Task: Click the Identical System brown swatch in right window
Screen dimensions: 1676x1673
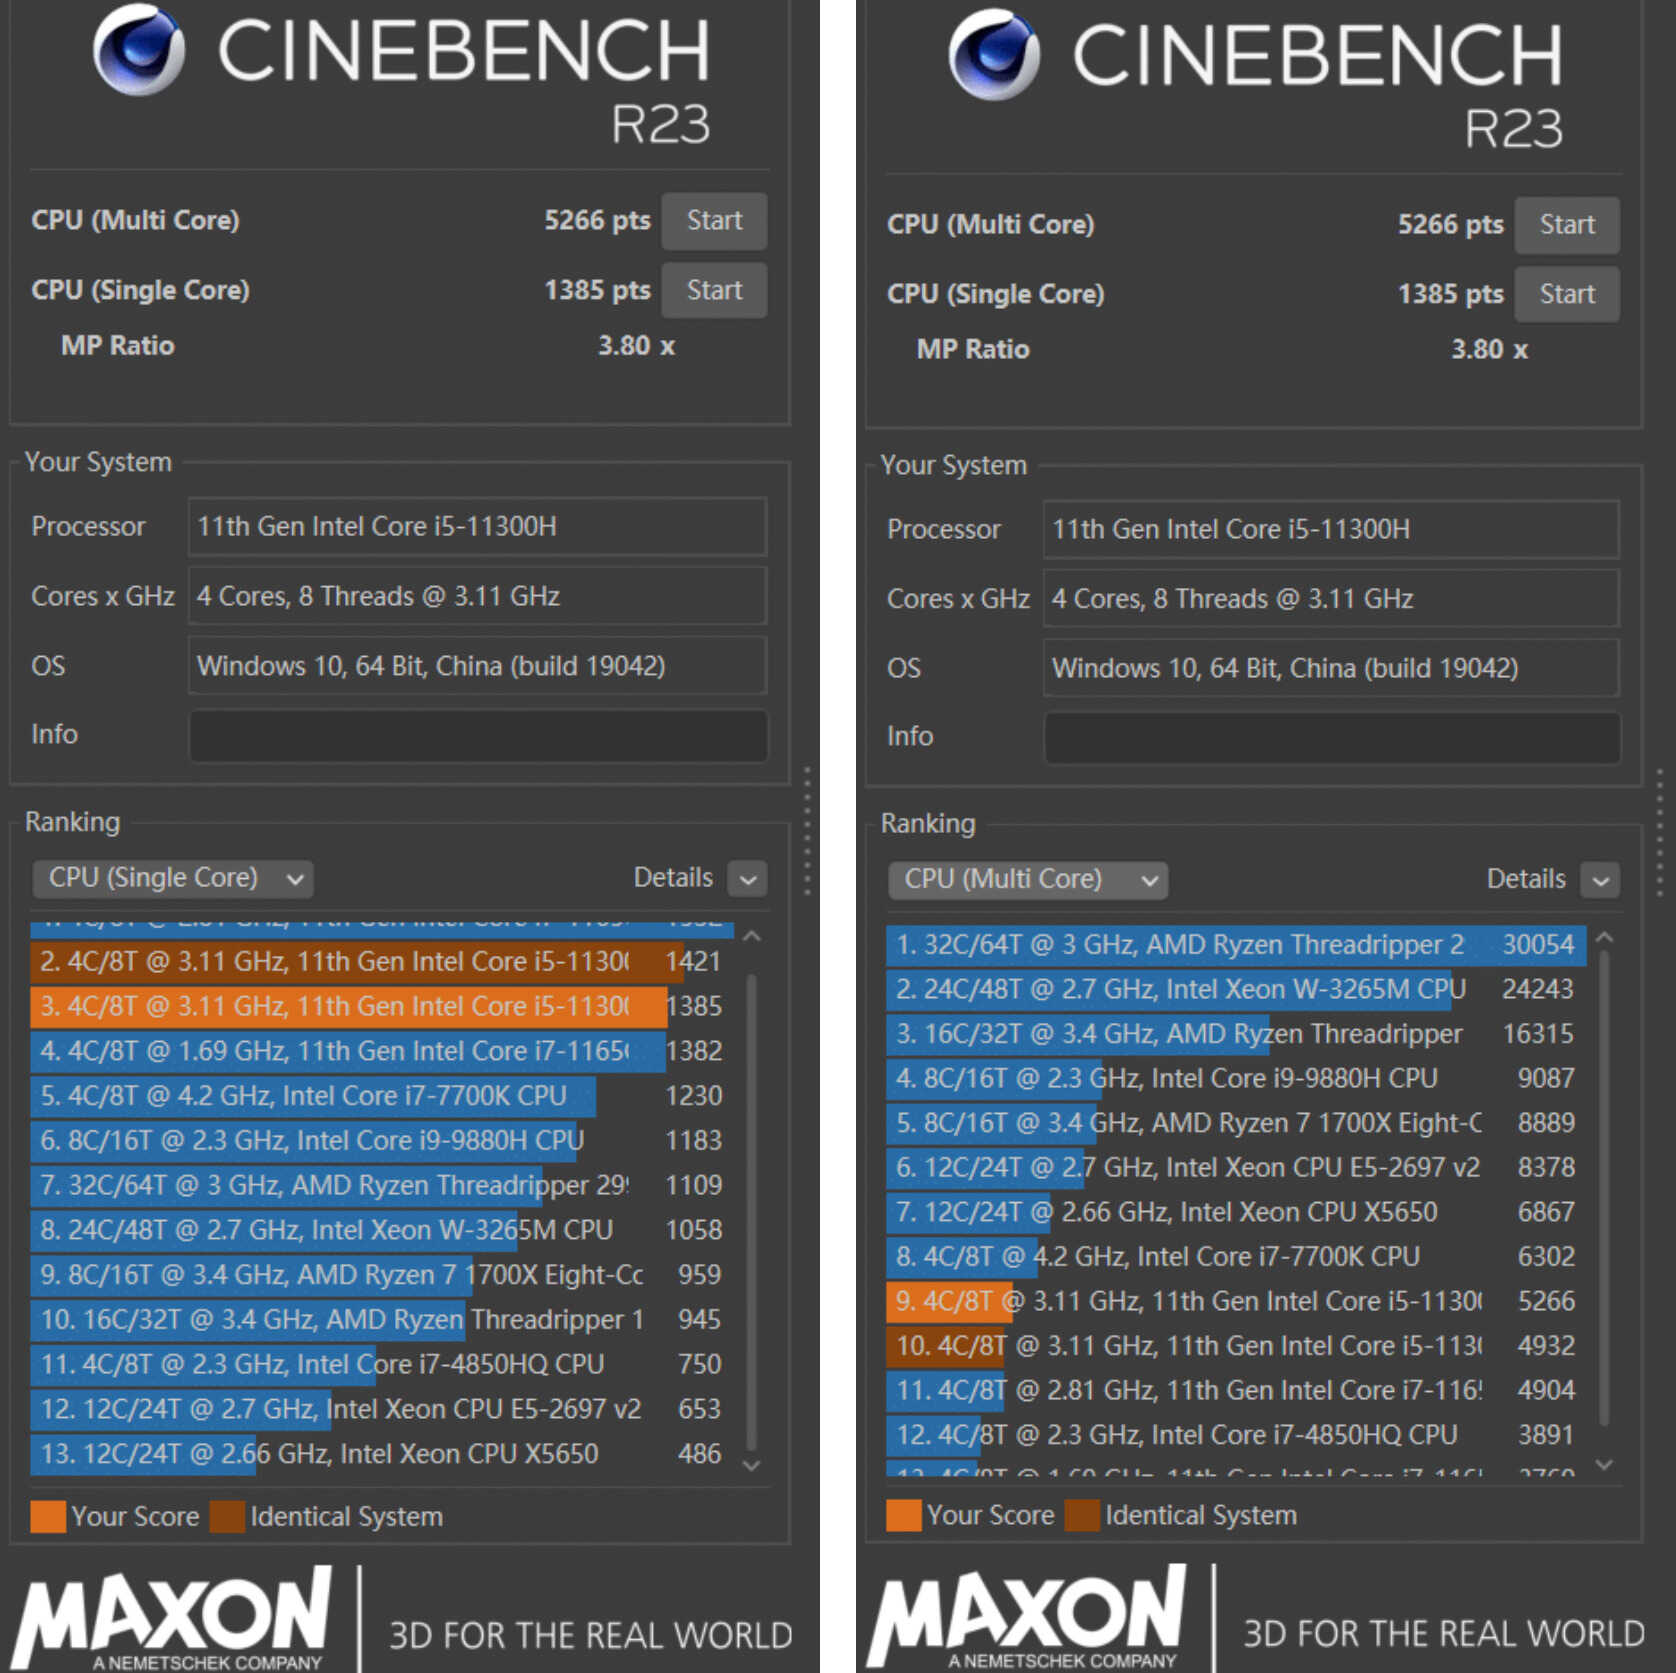Action: pyautogui.click(x=1082, y=1515)
